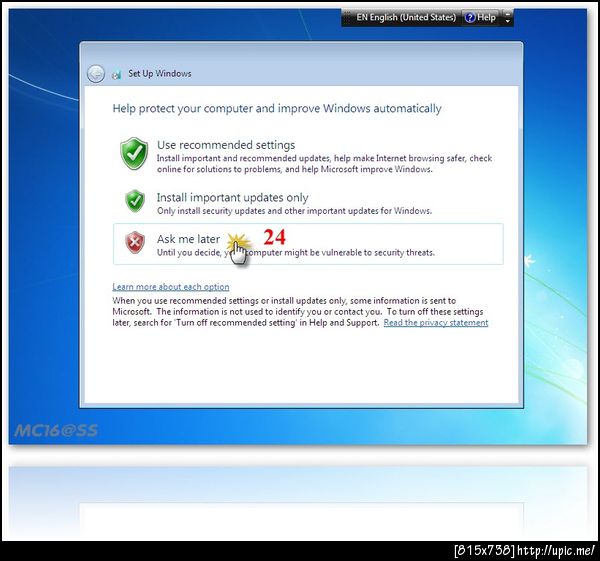Click text 'Only install security updates and other important updates'
This screenshot has width=600, height=561.
pos(294,211)
